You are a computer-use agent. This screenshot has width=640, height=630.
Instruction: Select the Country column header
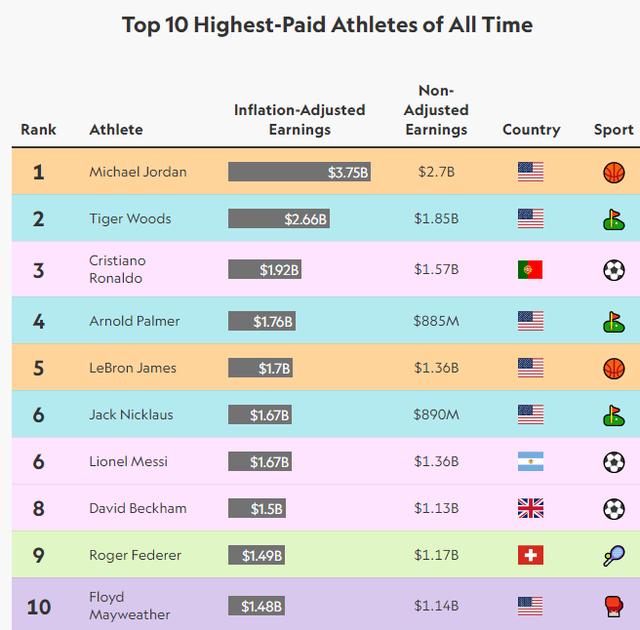click(531, 129)
